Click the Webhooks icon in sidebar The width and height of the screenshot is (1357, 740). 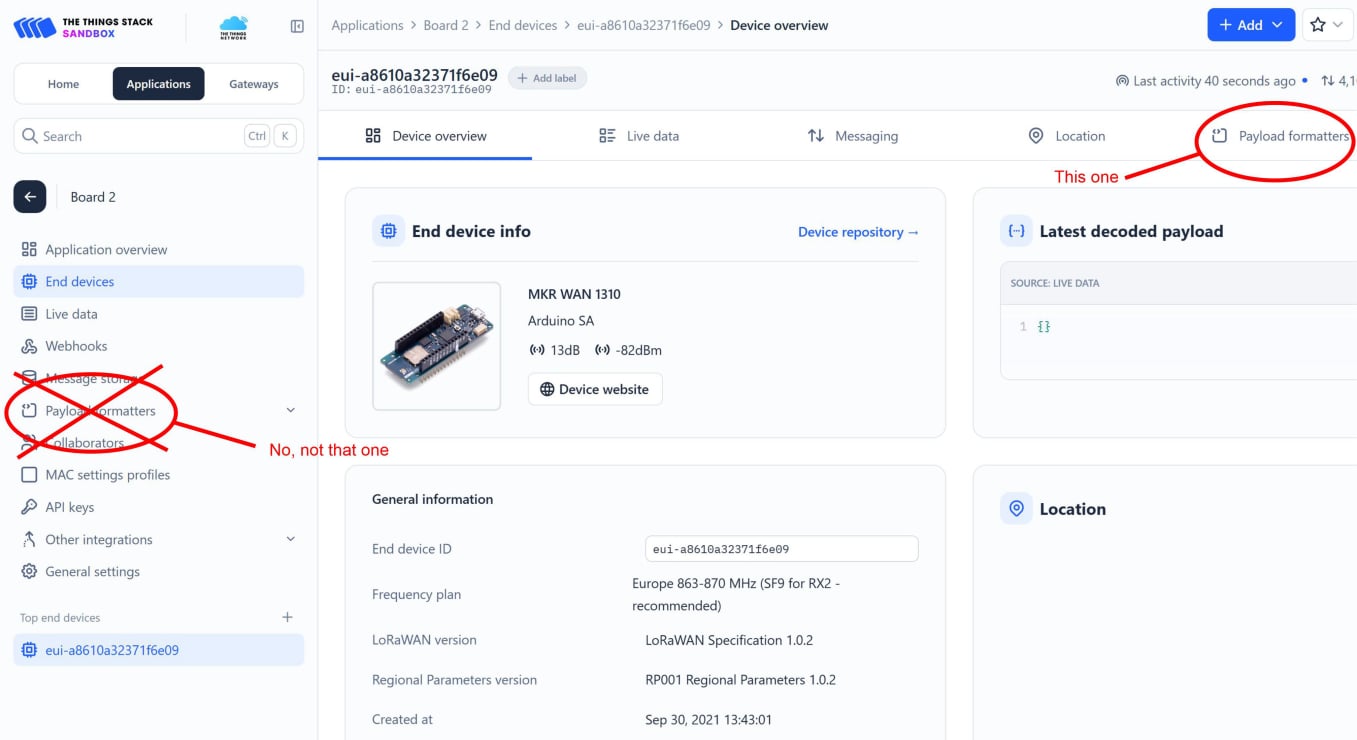[28, 346]
